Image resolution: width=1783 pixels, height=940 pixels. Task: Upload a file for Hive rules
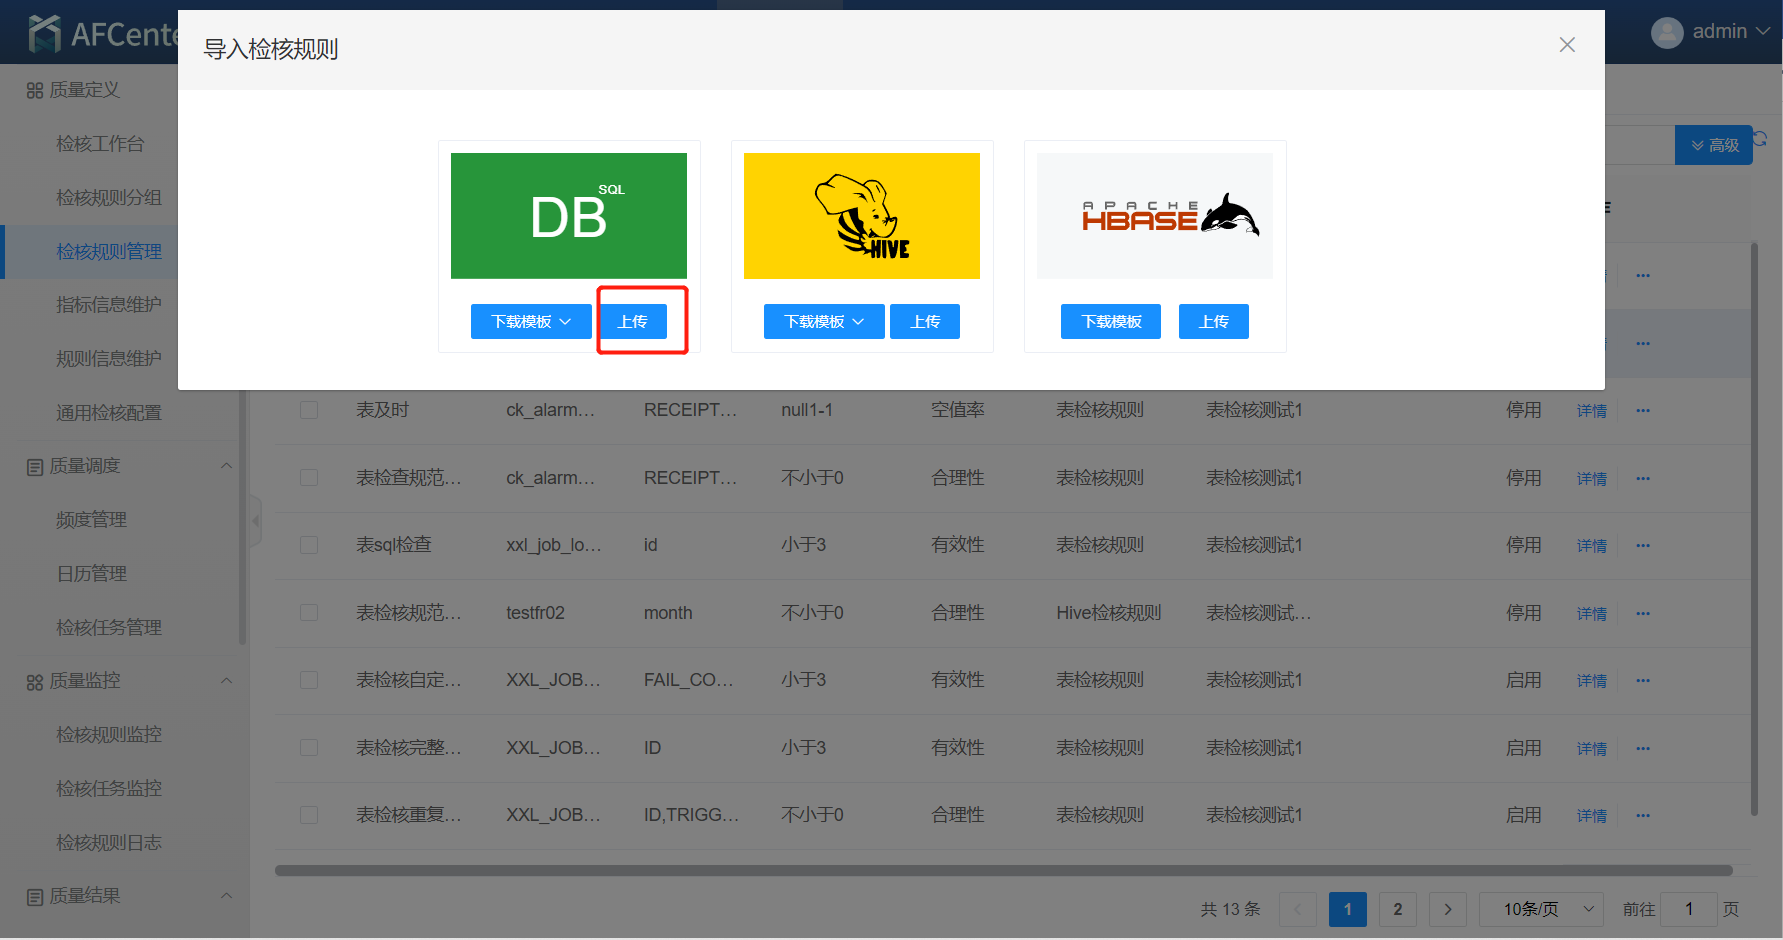[925, 322]
